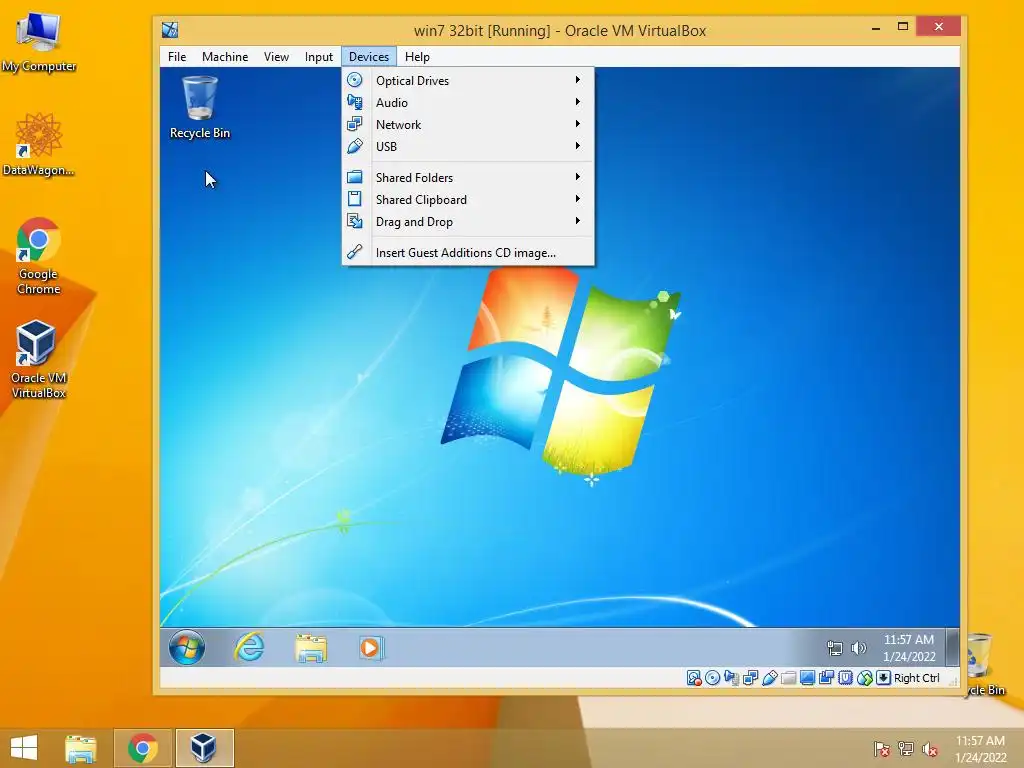
Task: Select the DataWagon desktop shortcut
Action: [x=39, y=144]
